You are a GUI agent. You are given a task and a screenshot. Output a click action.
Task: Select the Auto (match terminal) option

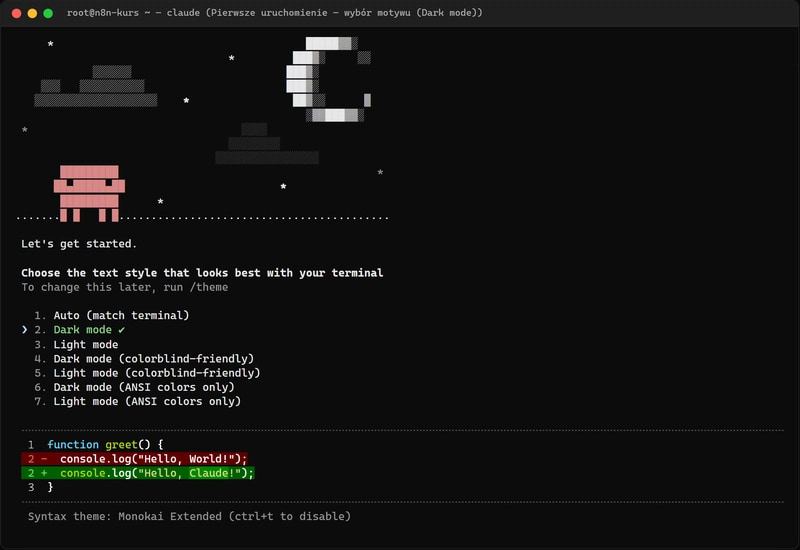click(x=112, y=315)
